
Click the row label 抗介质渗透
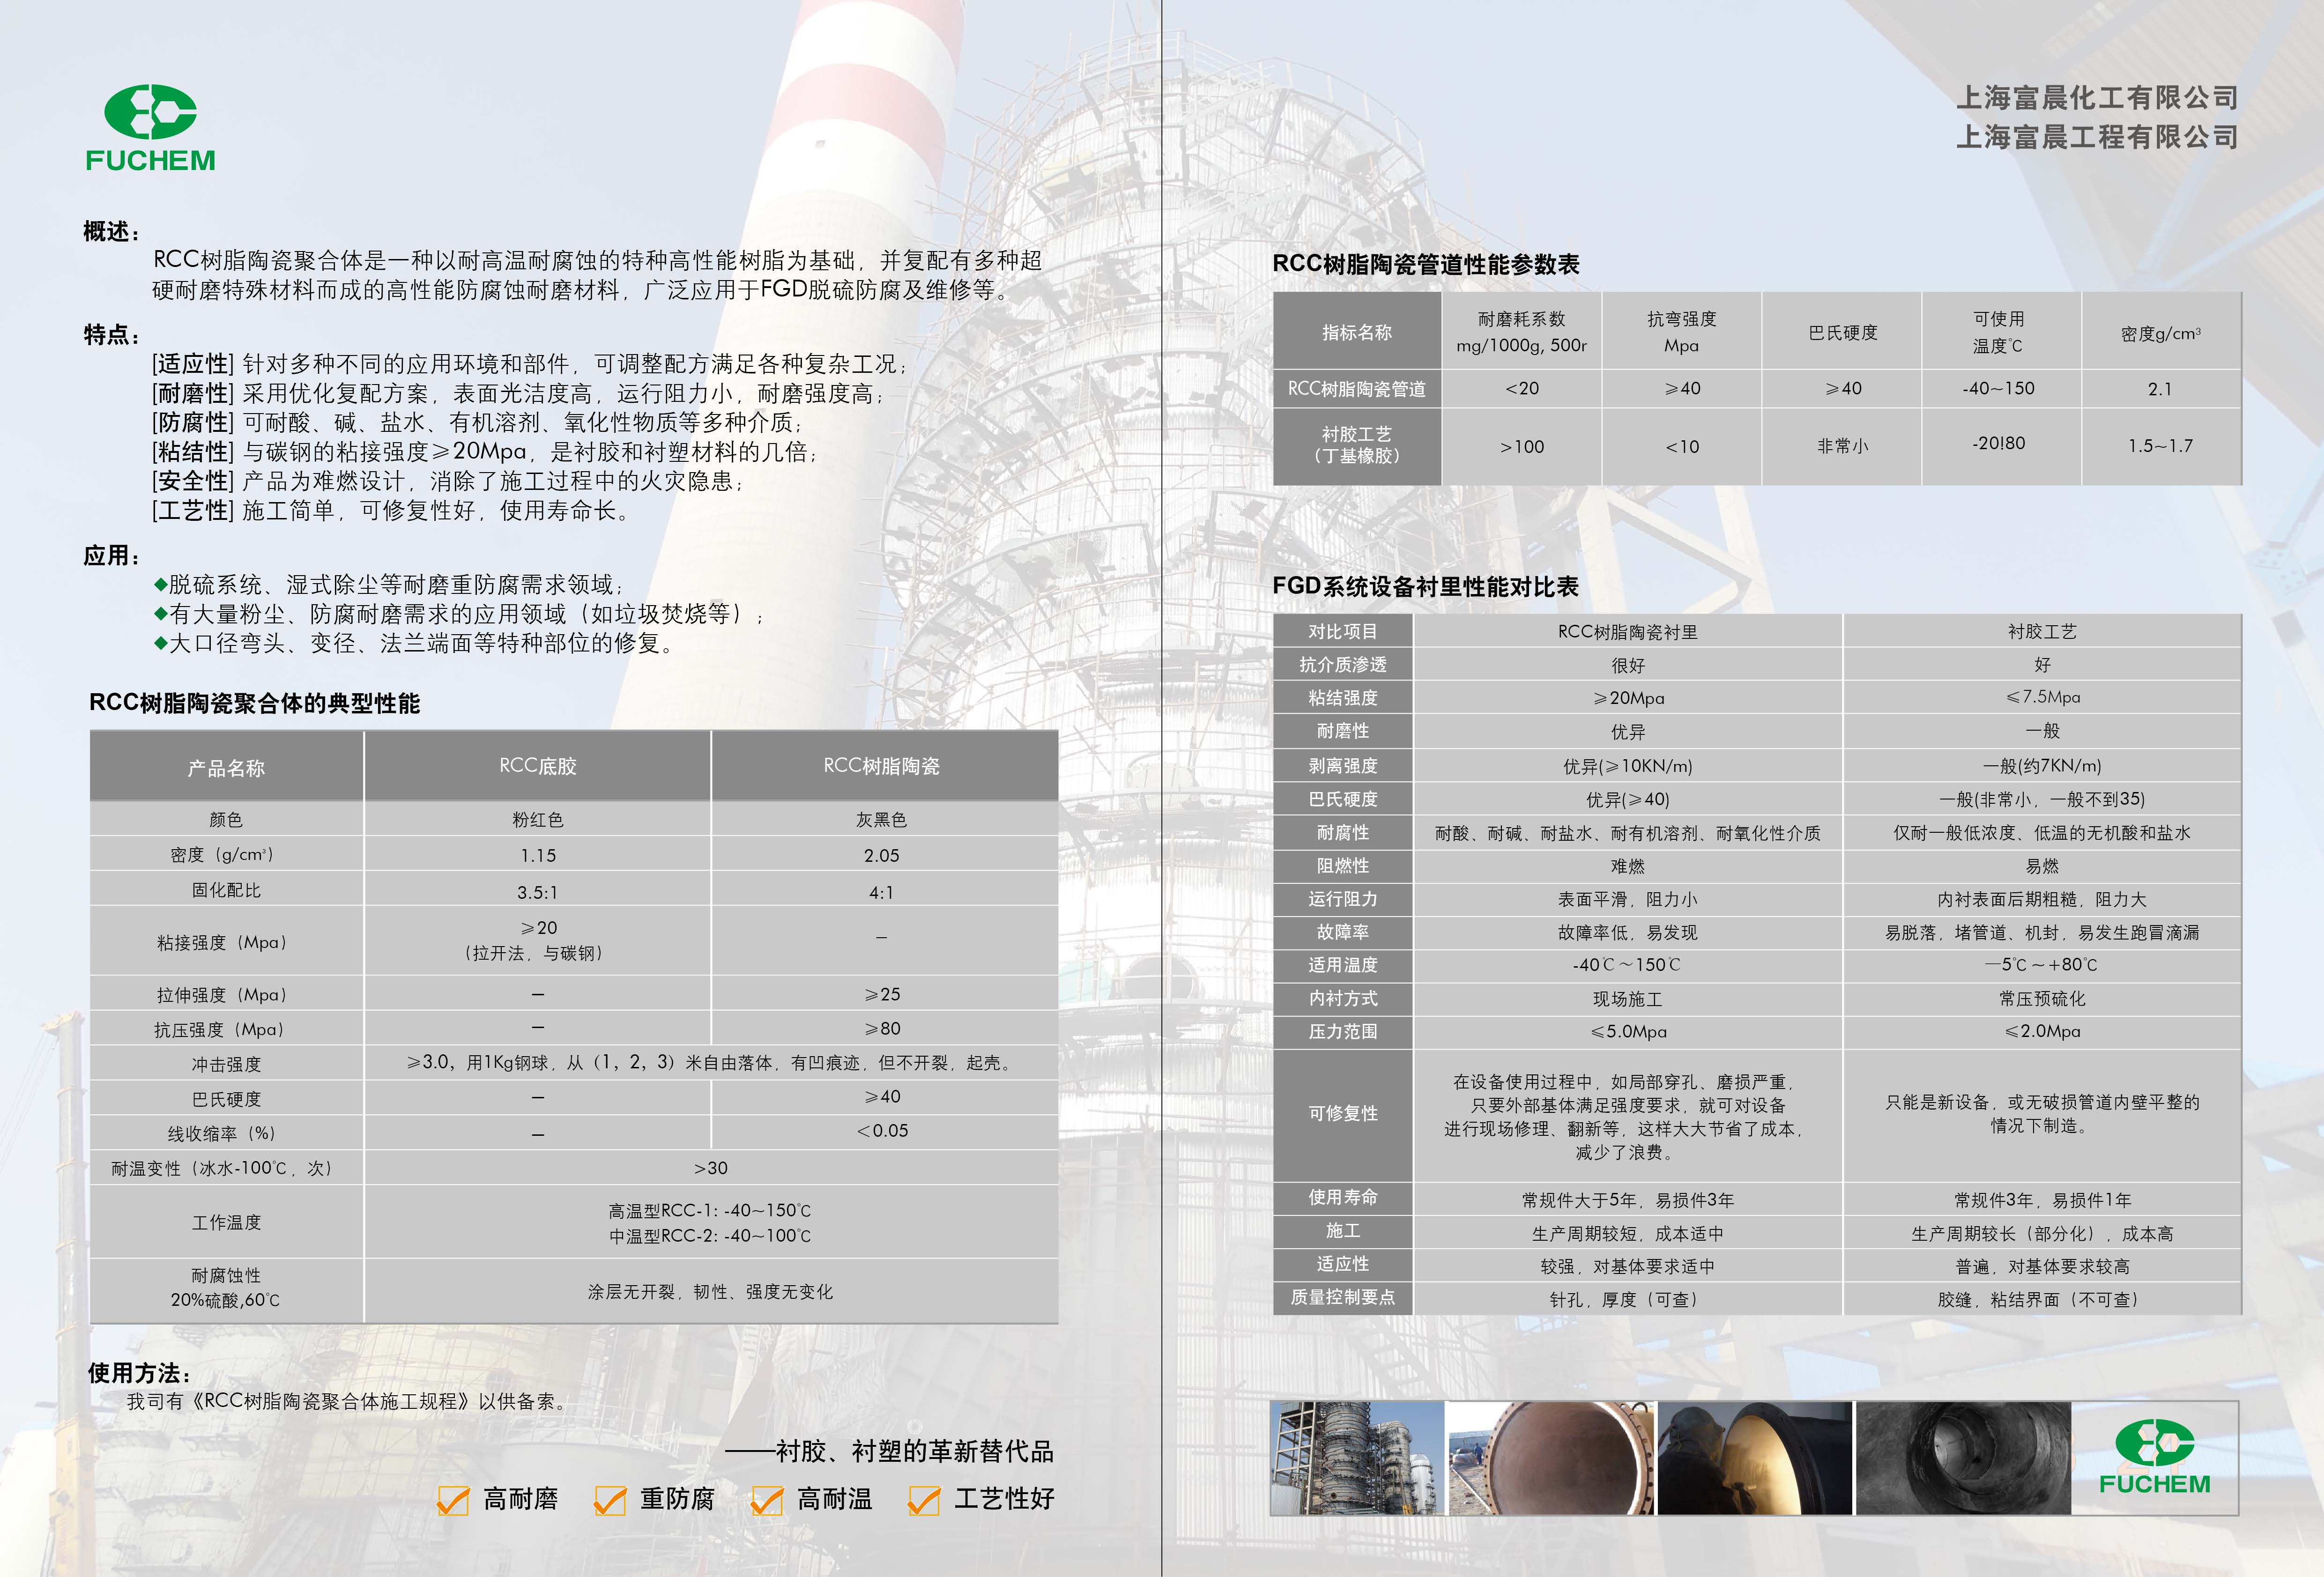pos(1343,664)
